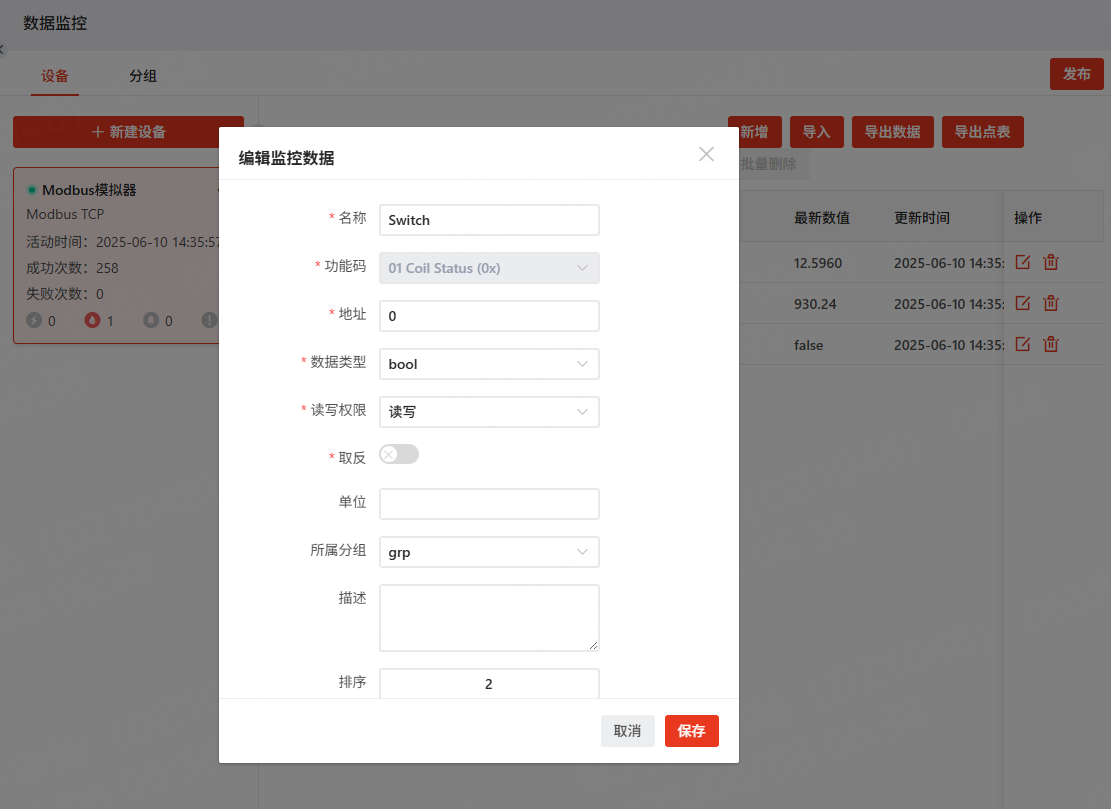Click trash icon for the false value row
1111x809 pixels.
point(1051,344)
